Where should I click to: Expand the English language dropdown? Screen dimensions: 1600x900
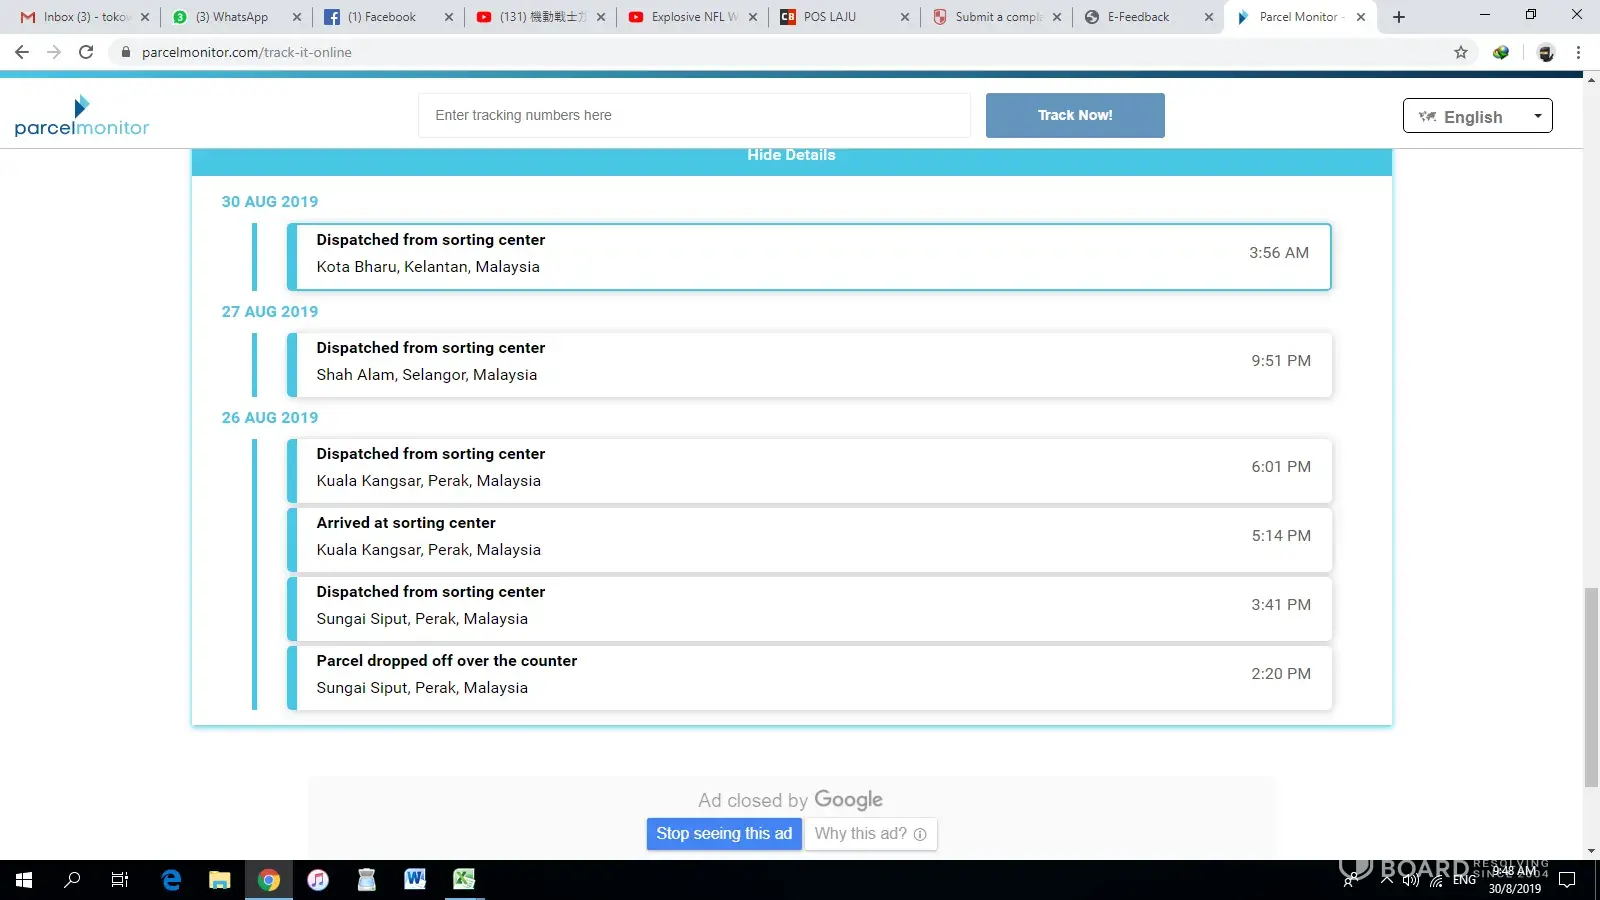coord(1478,116)
